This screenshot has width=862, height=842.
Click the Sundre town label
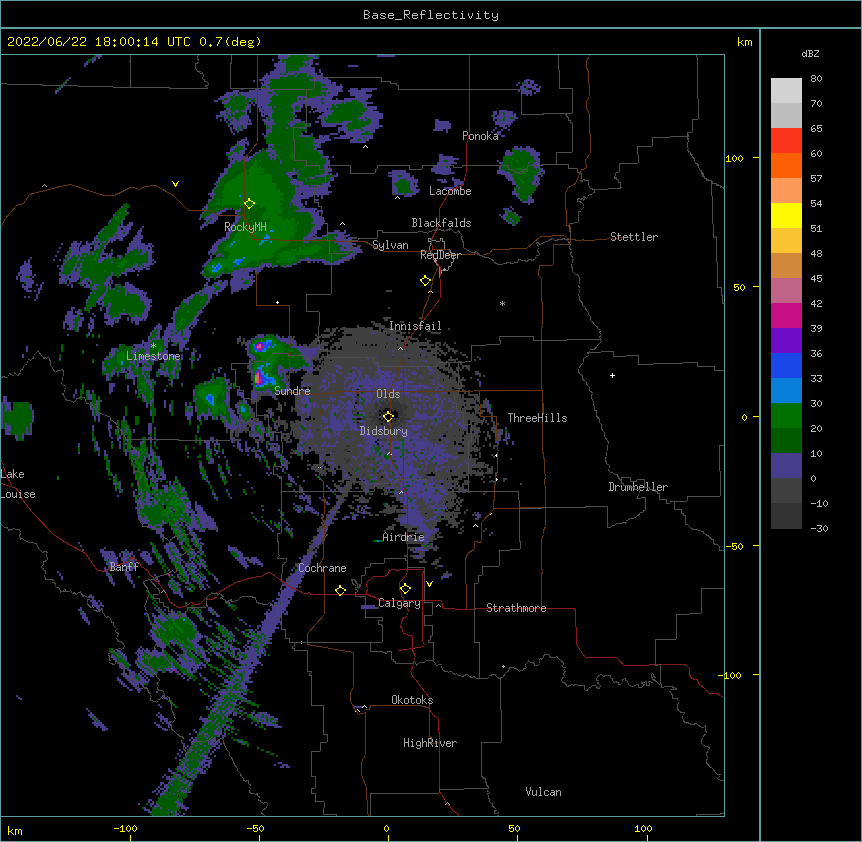pos(292,391)
